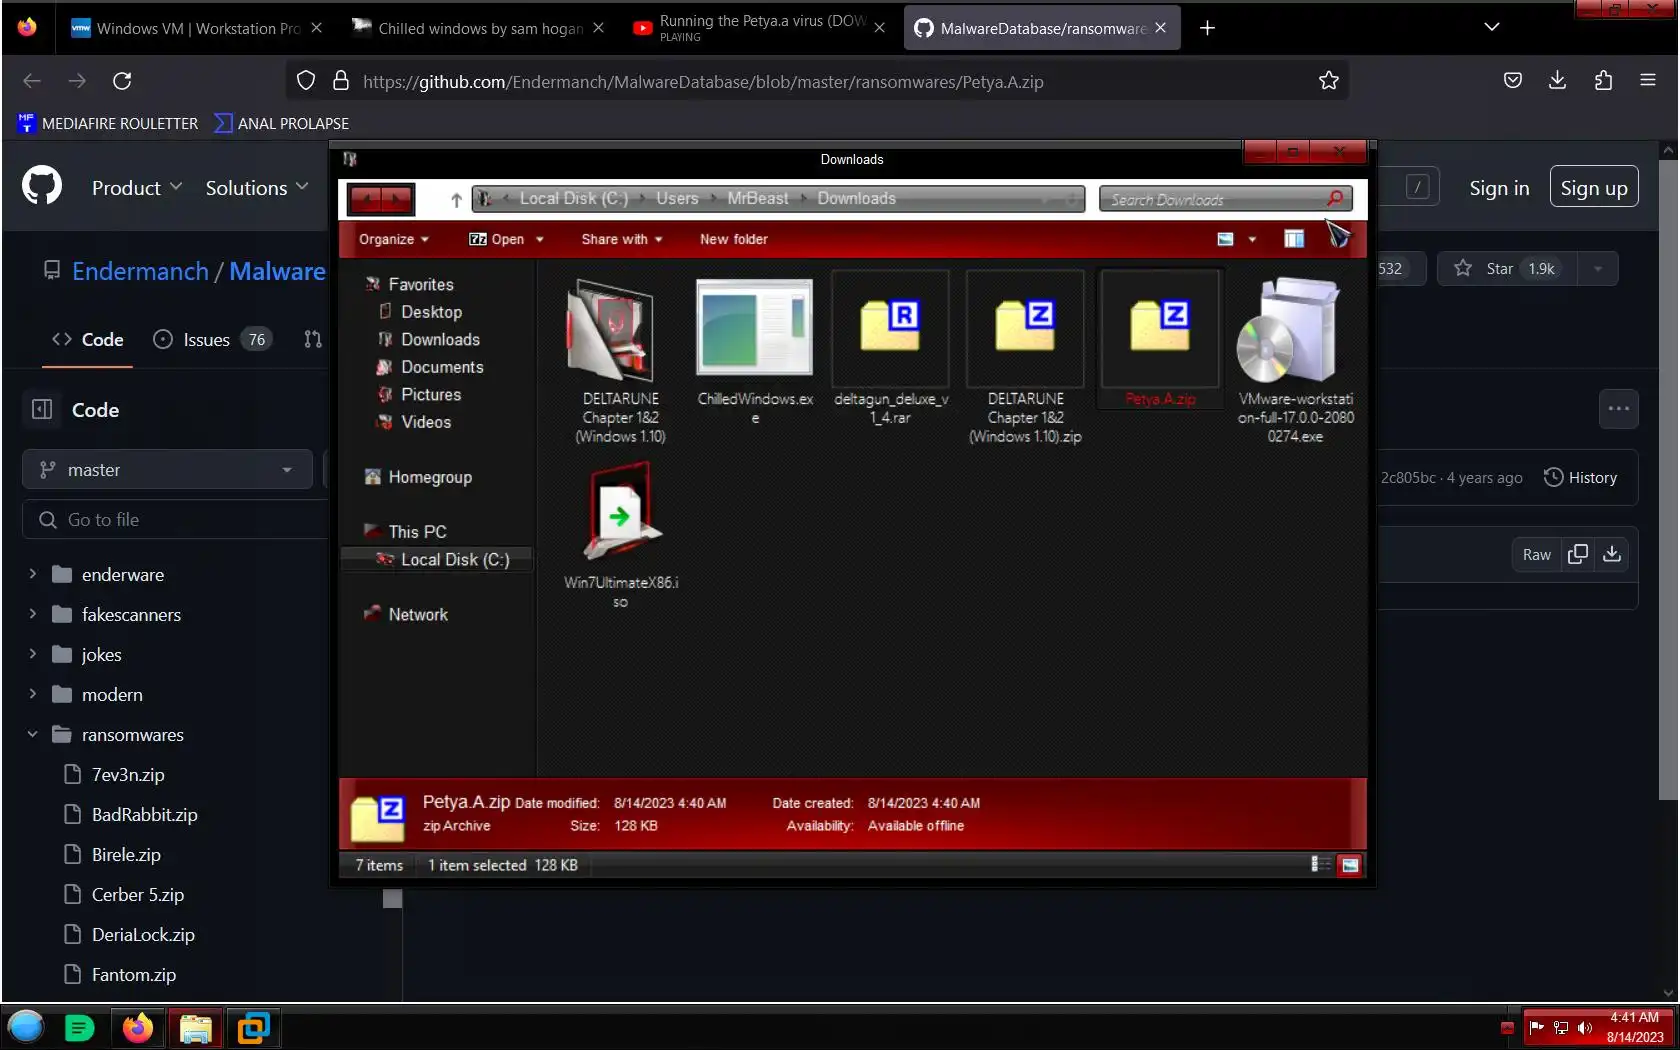Viewport: 1680px width, 1050px height.
Task: Switch to the Chilled windows by sam hogan tab
Action: coord(476,28)
